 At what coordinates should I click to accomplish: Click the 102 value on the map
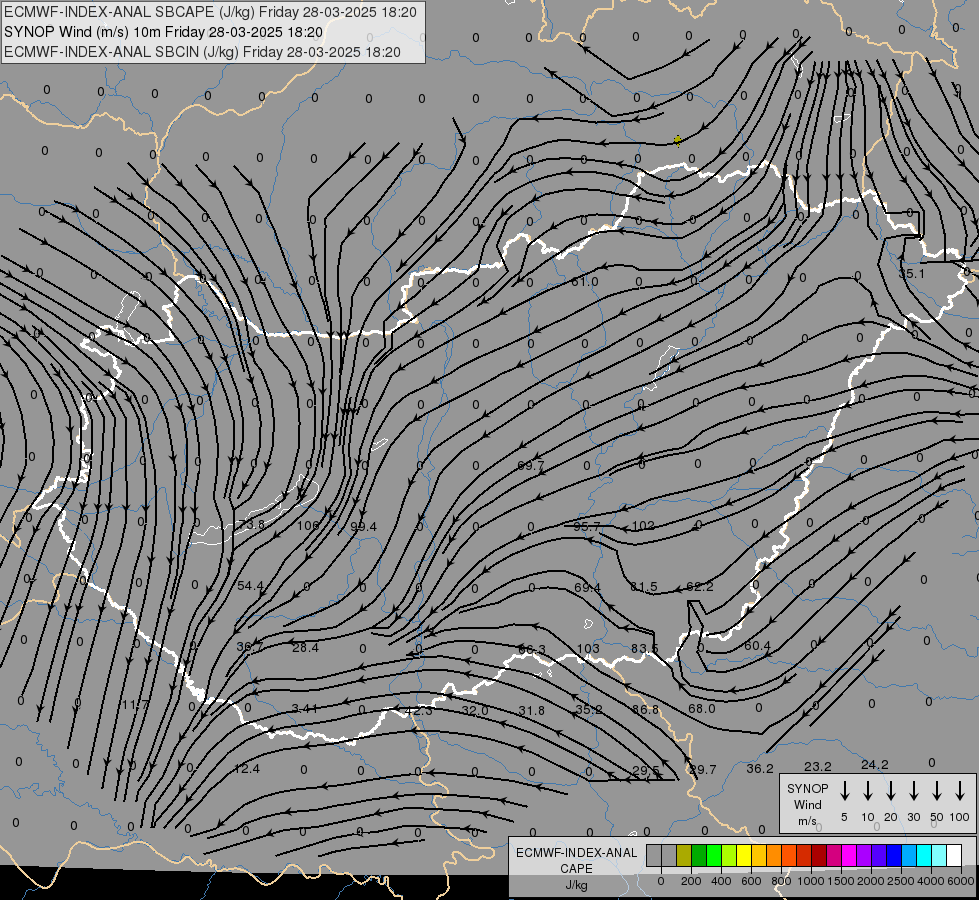tap(643, 525)
